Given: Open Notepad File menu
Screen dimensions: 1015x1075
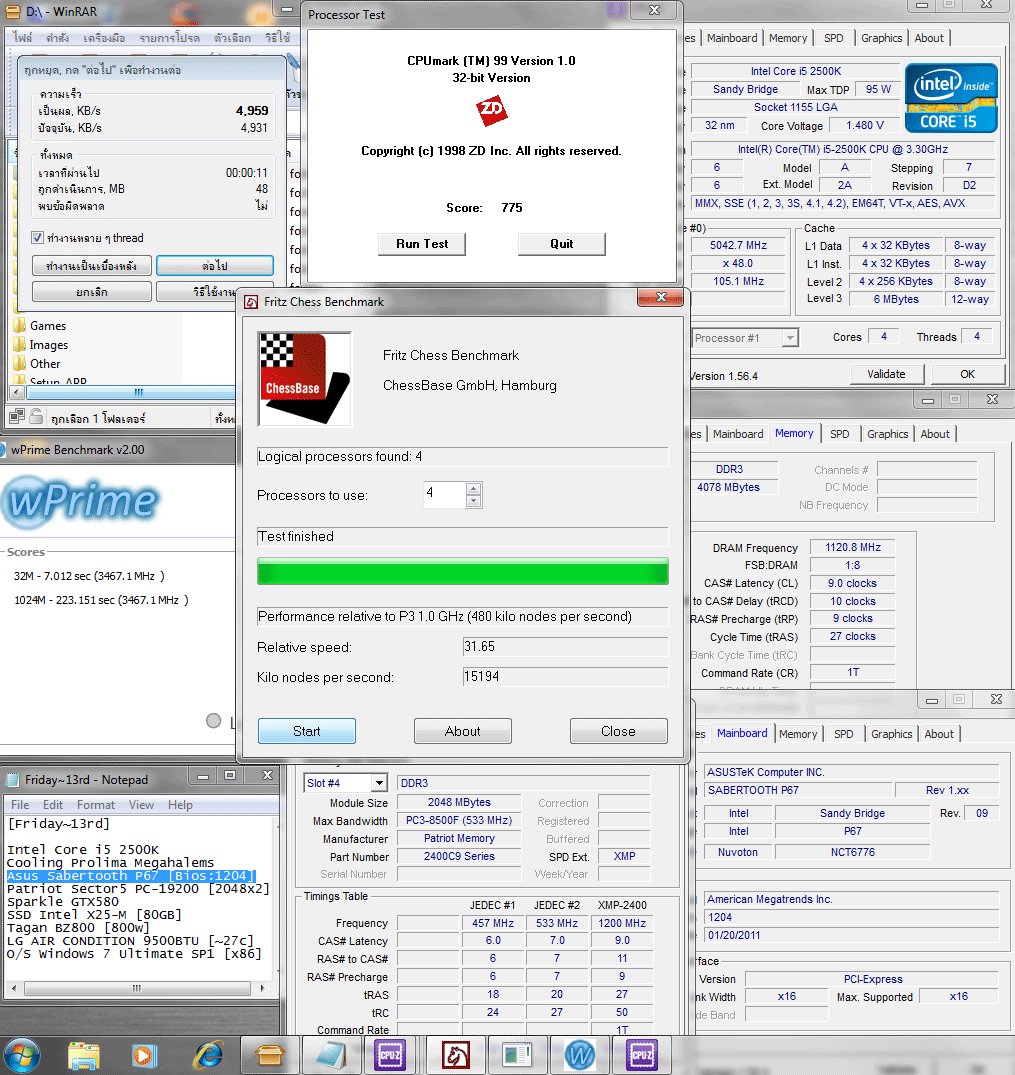Looking at the screenshot, I should (x=20, y=805).
